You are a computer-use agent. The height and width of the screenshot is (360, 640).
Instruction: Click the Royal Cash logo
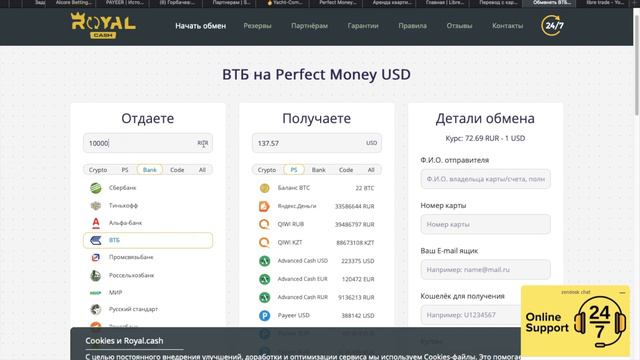(103, 25)
